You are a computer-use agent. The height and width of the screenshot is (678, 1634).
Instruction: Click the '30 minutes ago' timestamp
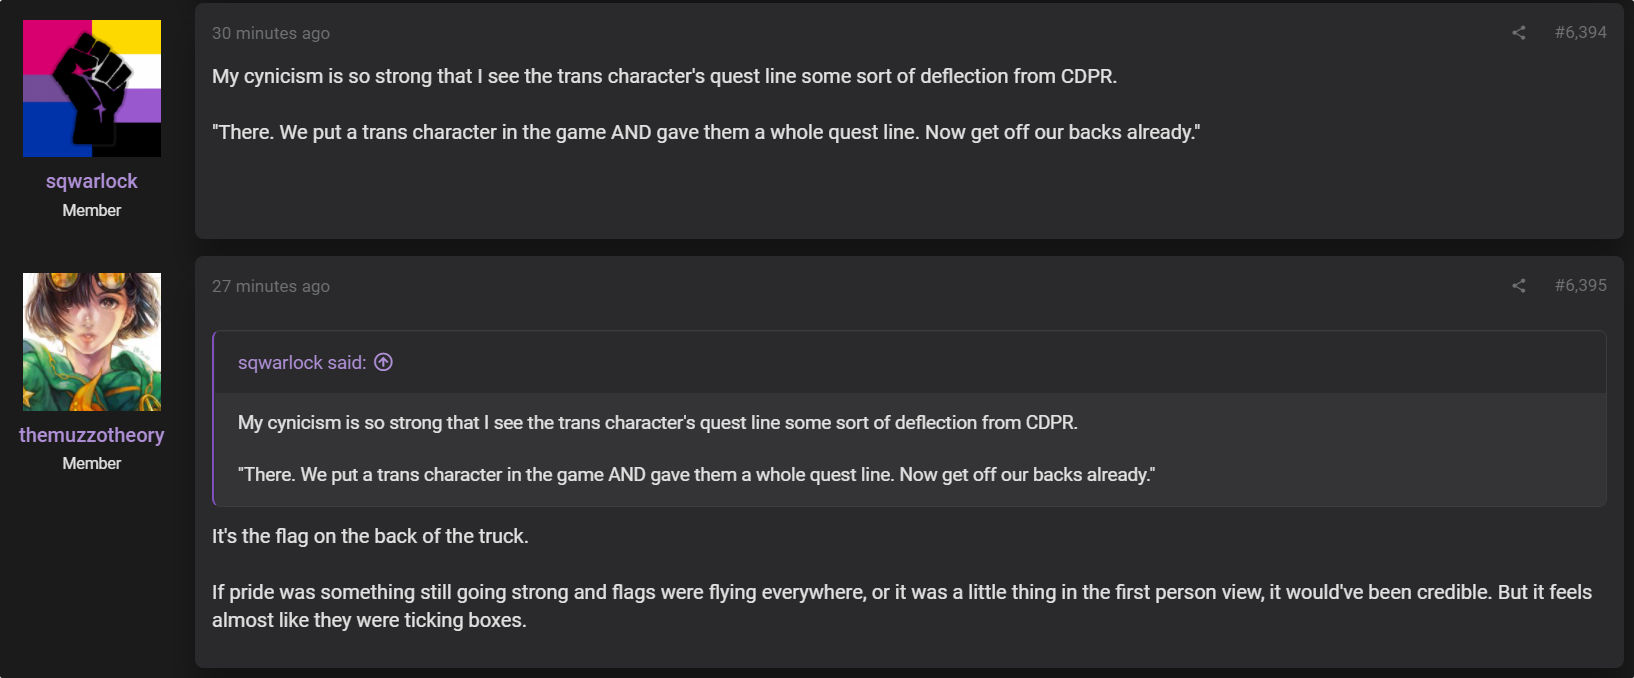[271, 33]
